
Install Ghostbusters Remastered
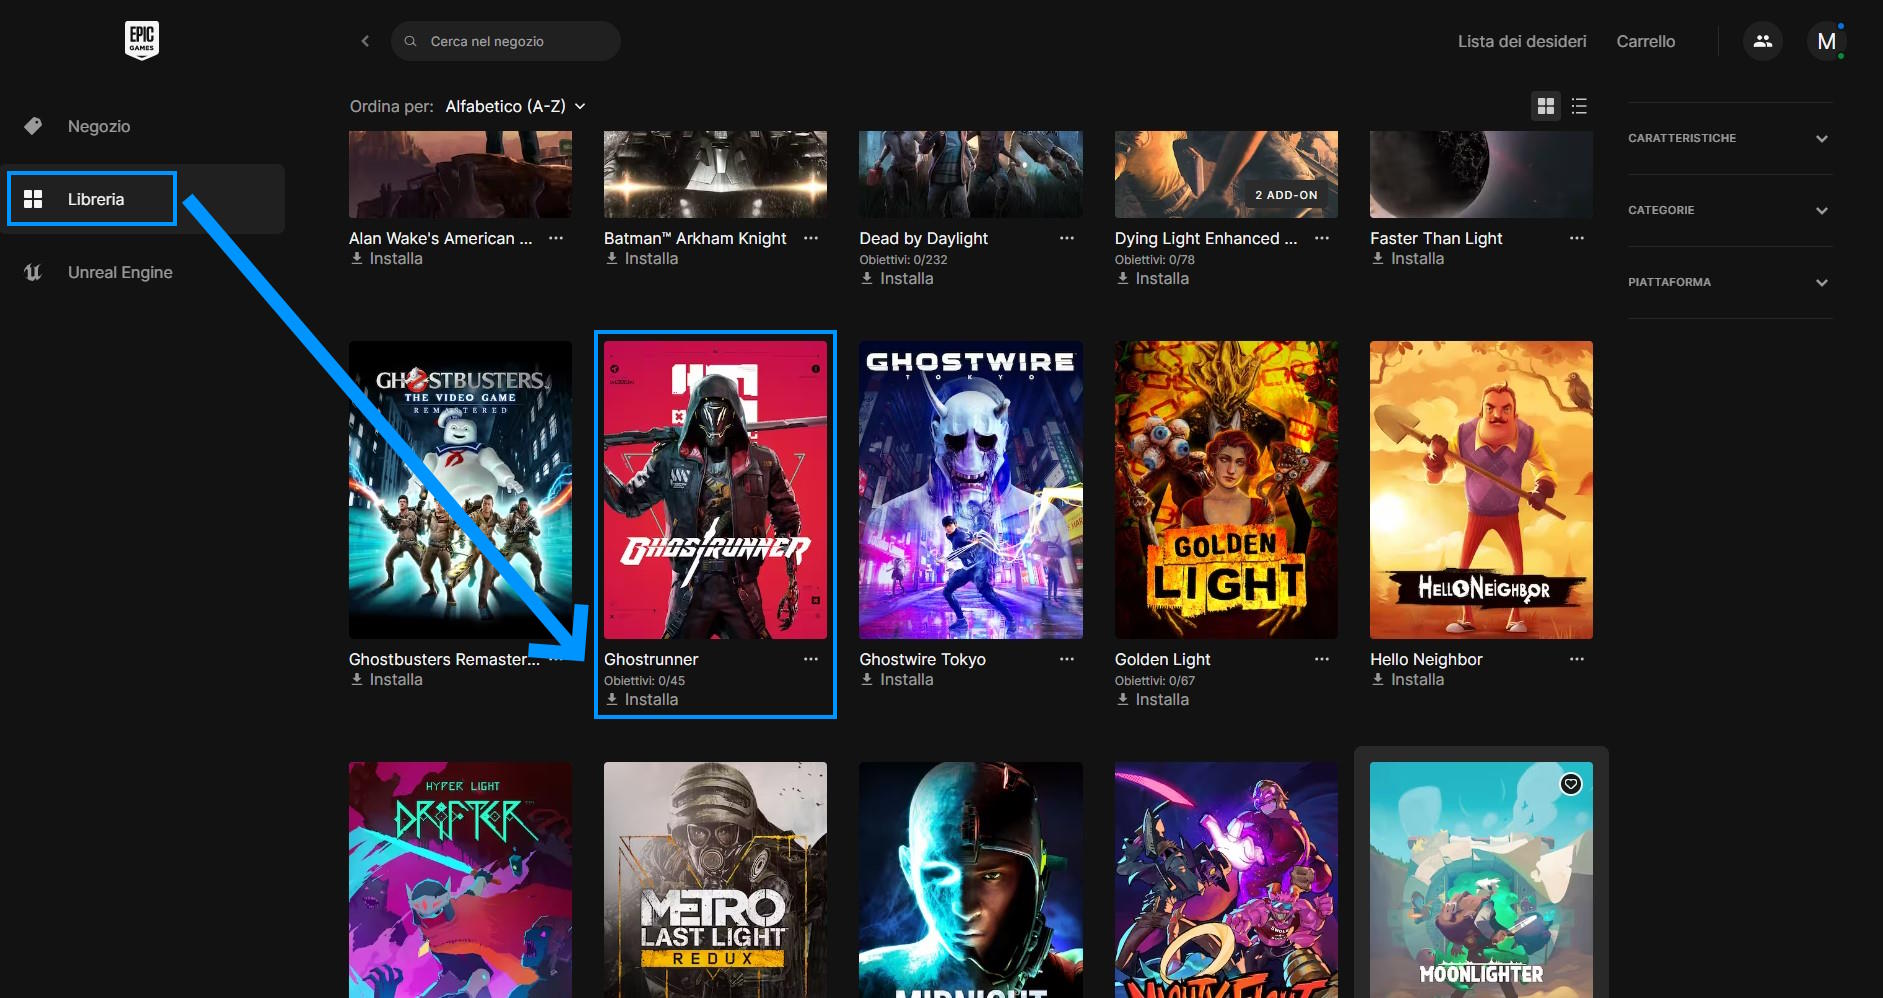[386, 679]
